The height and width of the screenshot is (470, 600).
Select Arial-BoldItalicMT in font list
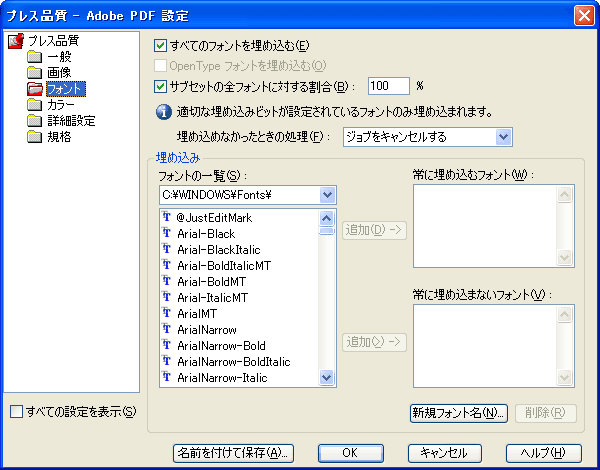coord(224,266)
